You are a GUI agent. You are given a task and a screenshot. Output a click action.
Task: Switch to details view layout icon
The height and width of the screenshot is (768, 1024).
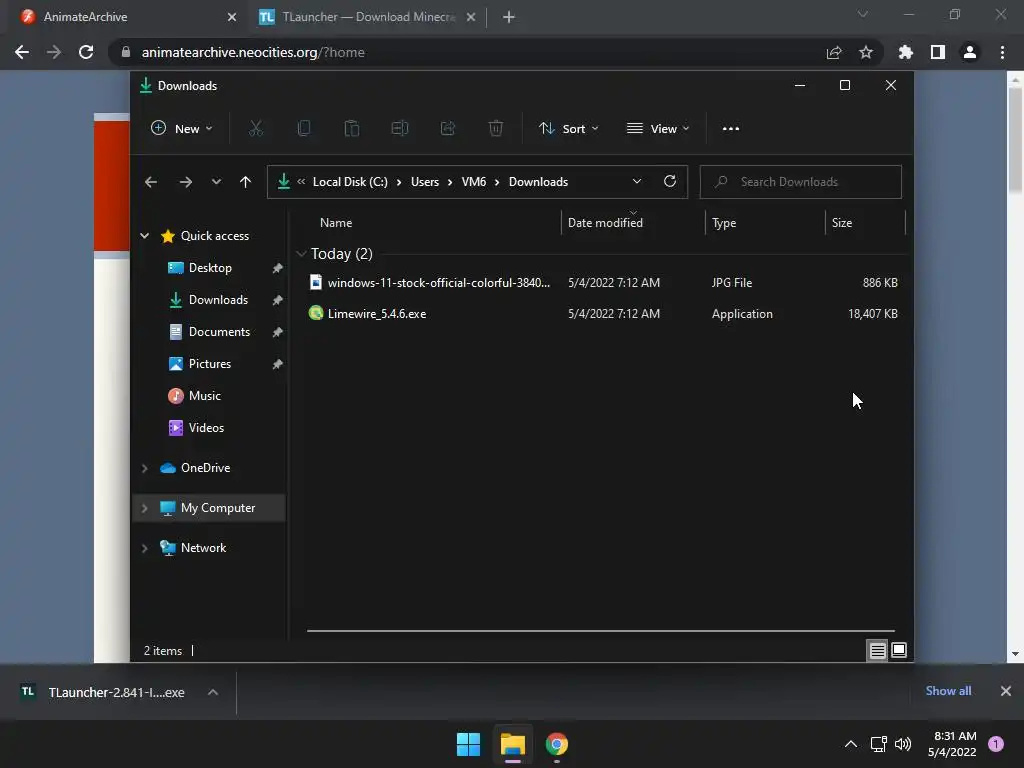(877, 650)
